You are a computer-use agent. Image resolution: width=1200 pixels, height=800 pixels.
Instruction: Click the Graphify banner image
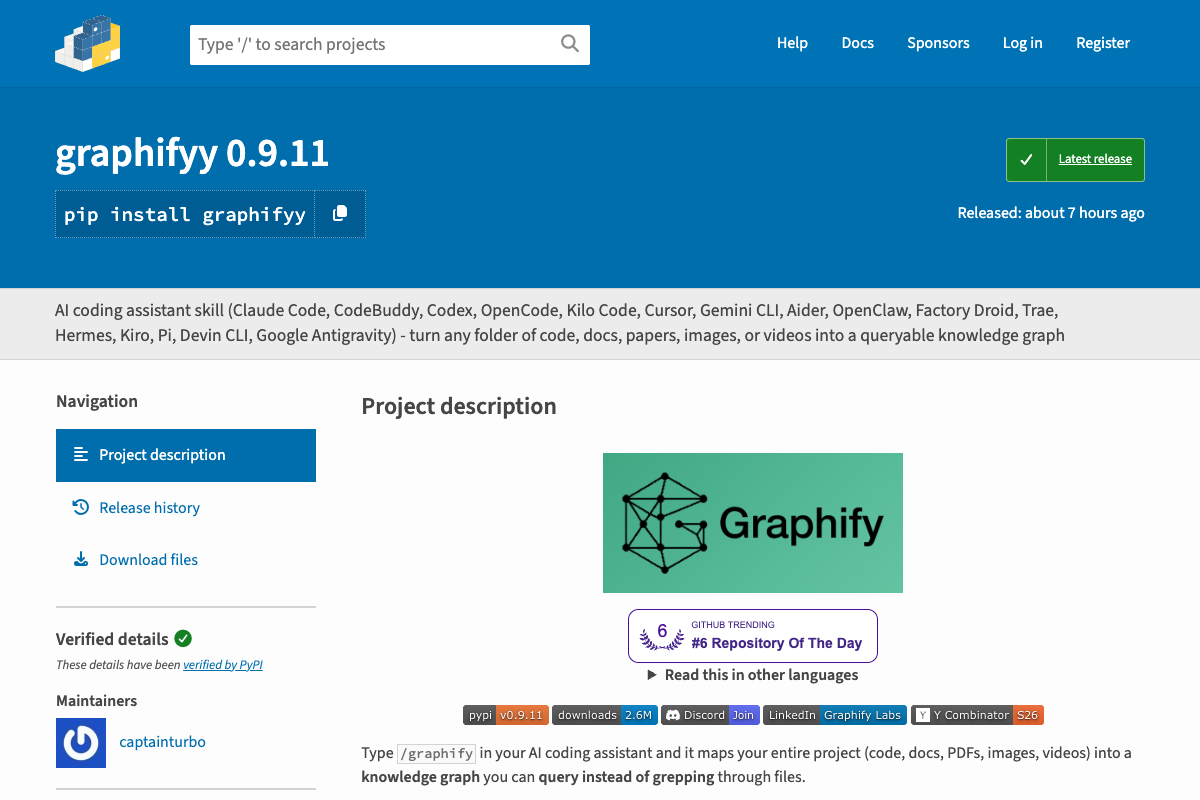[x=753, y=523]
